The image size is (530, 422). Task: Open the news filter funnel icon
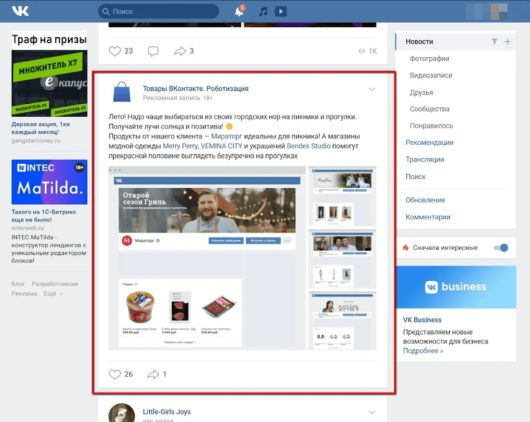[x=494, y=42]
